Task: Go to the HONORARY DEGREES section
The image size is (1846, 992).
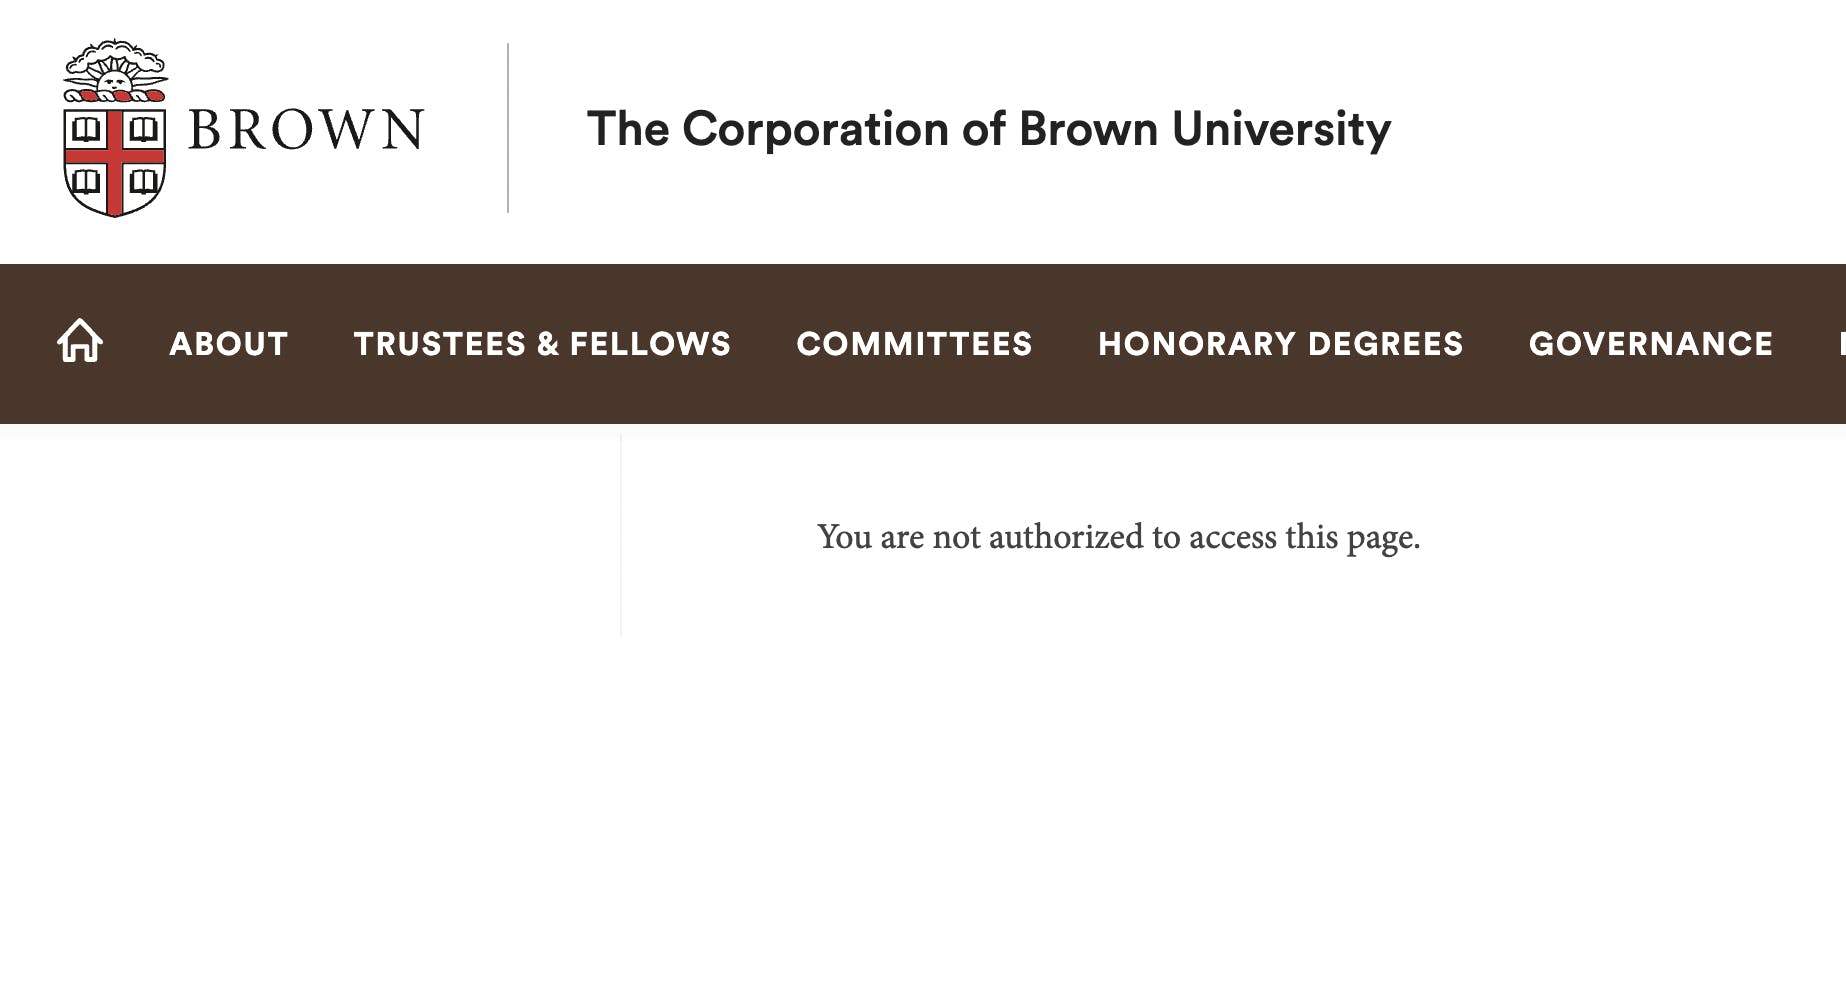Action: pyautogui.click(x=1280, y=344)
